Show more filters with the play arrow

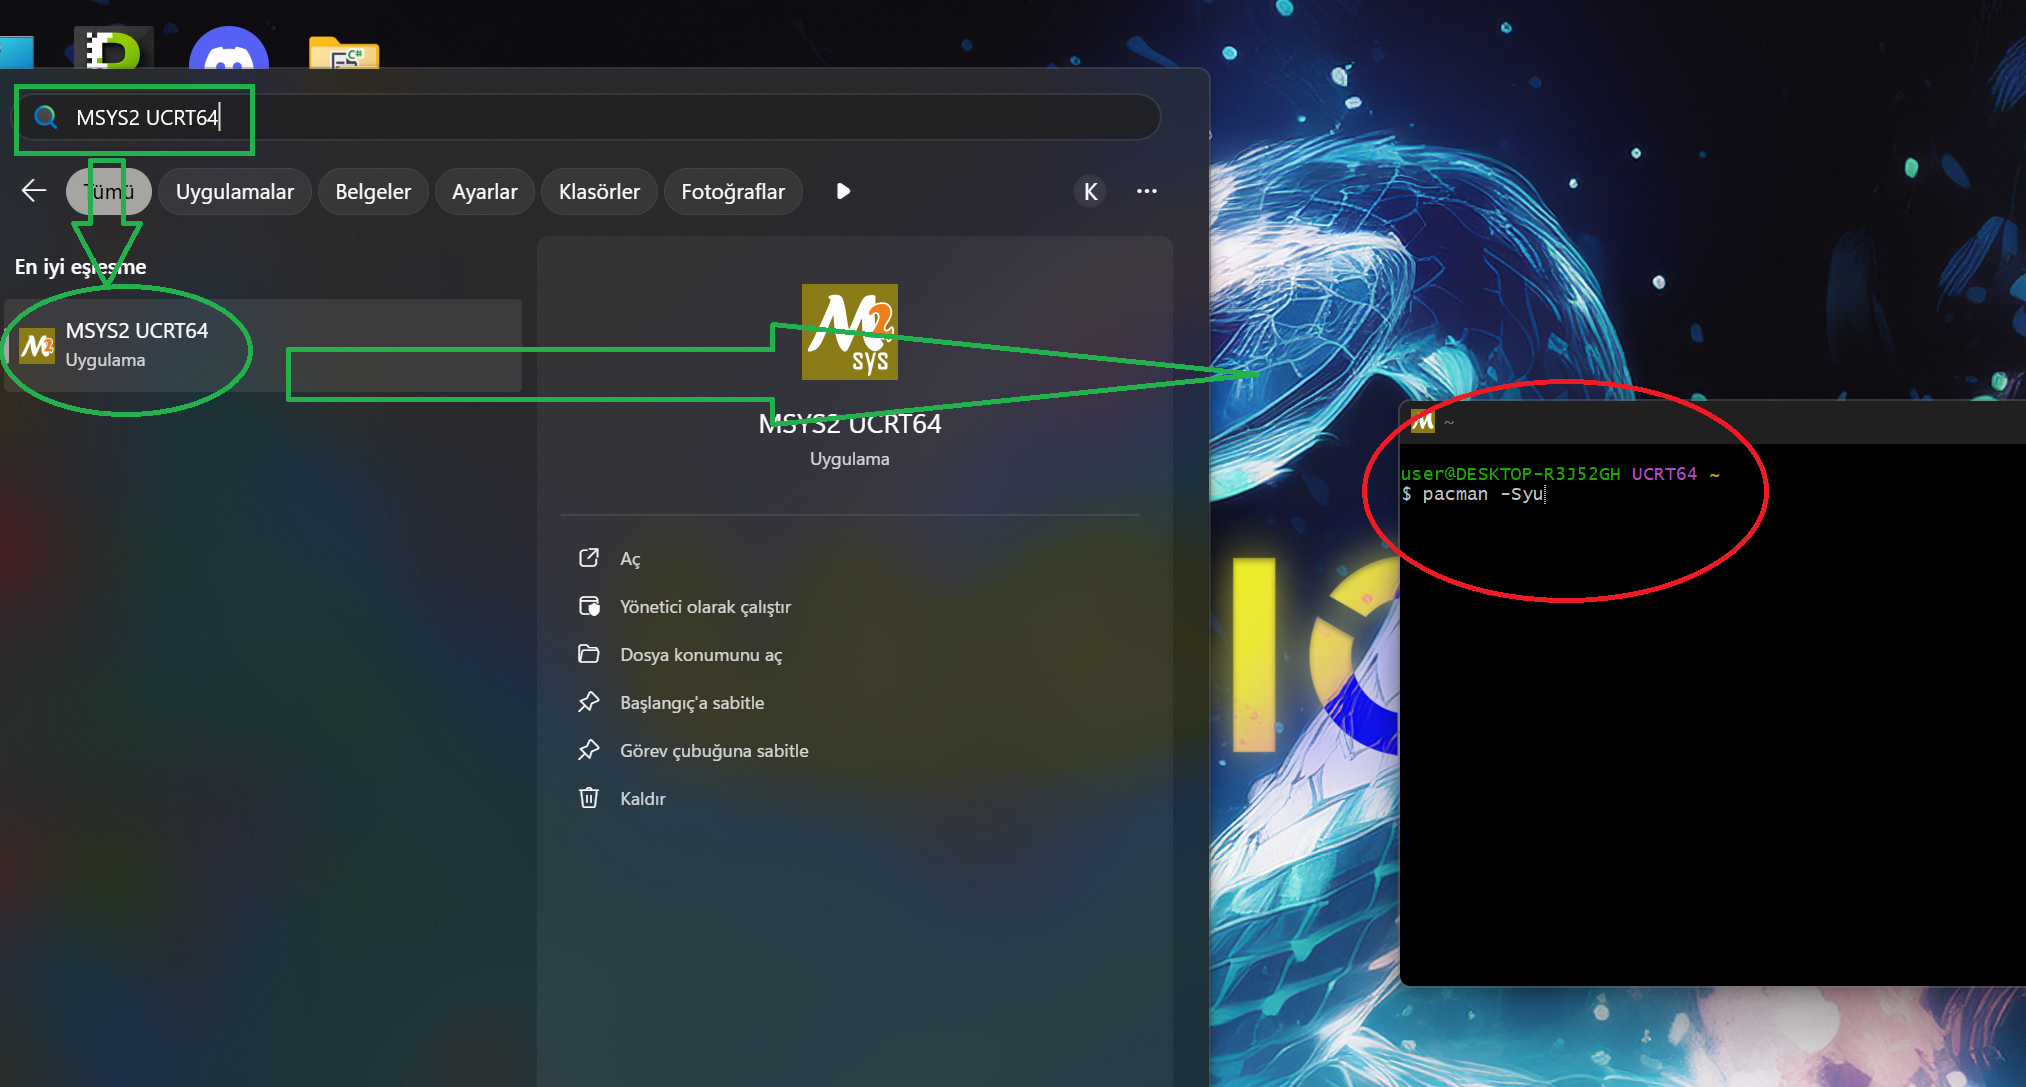coord(843,191)
